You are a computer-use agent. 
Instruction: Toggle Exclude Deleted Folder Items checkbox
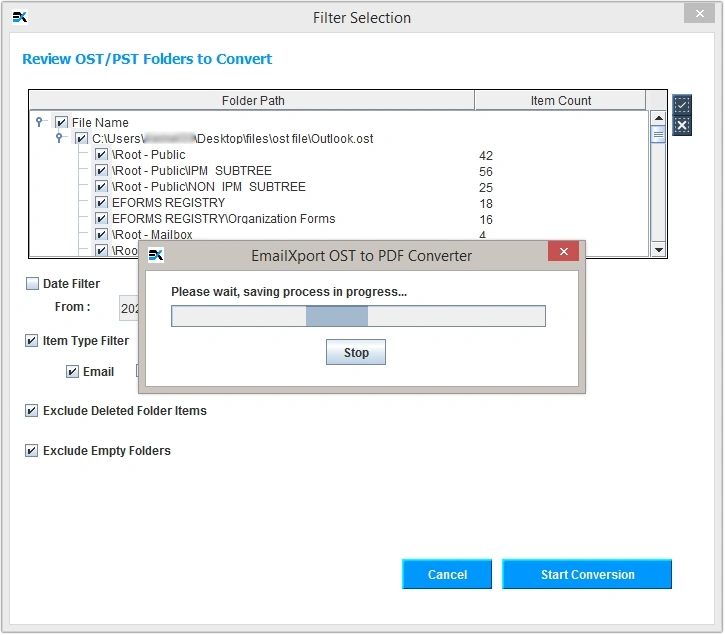[x=31, y=411]
